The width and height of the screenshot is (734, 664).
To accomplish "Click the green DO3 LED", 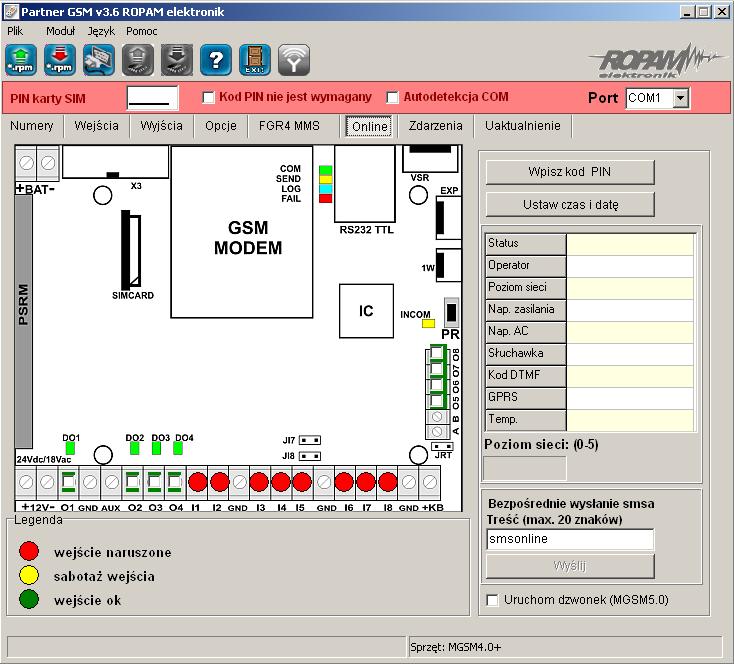I will (156, 448).
